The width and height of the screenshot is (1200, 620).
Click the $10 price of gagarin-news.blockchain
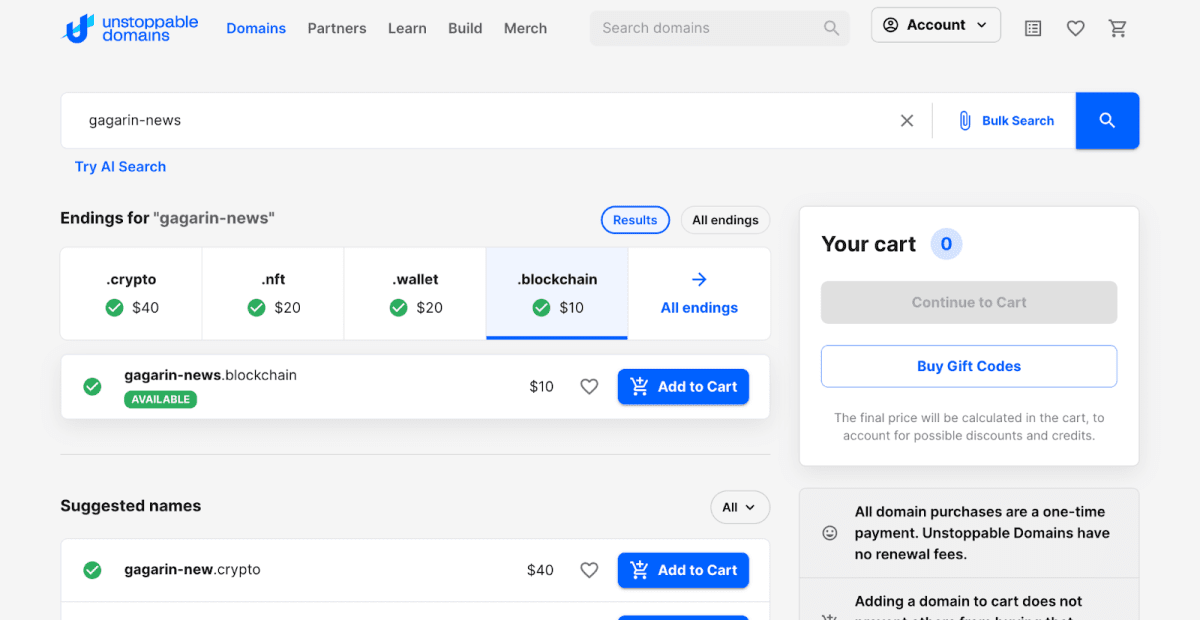(541, 387)
